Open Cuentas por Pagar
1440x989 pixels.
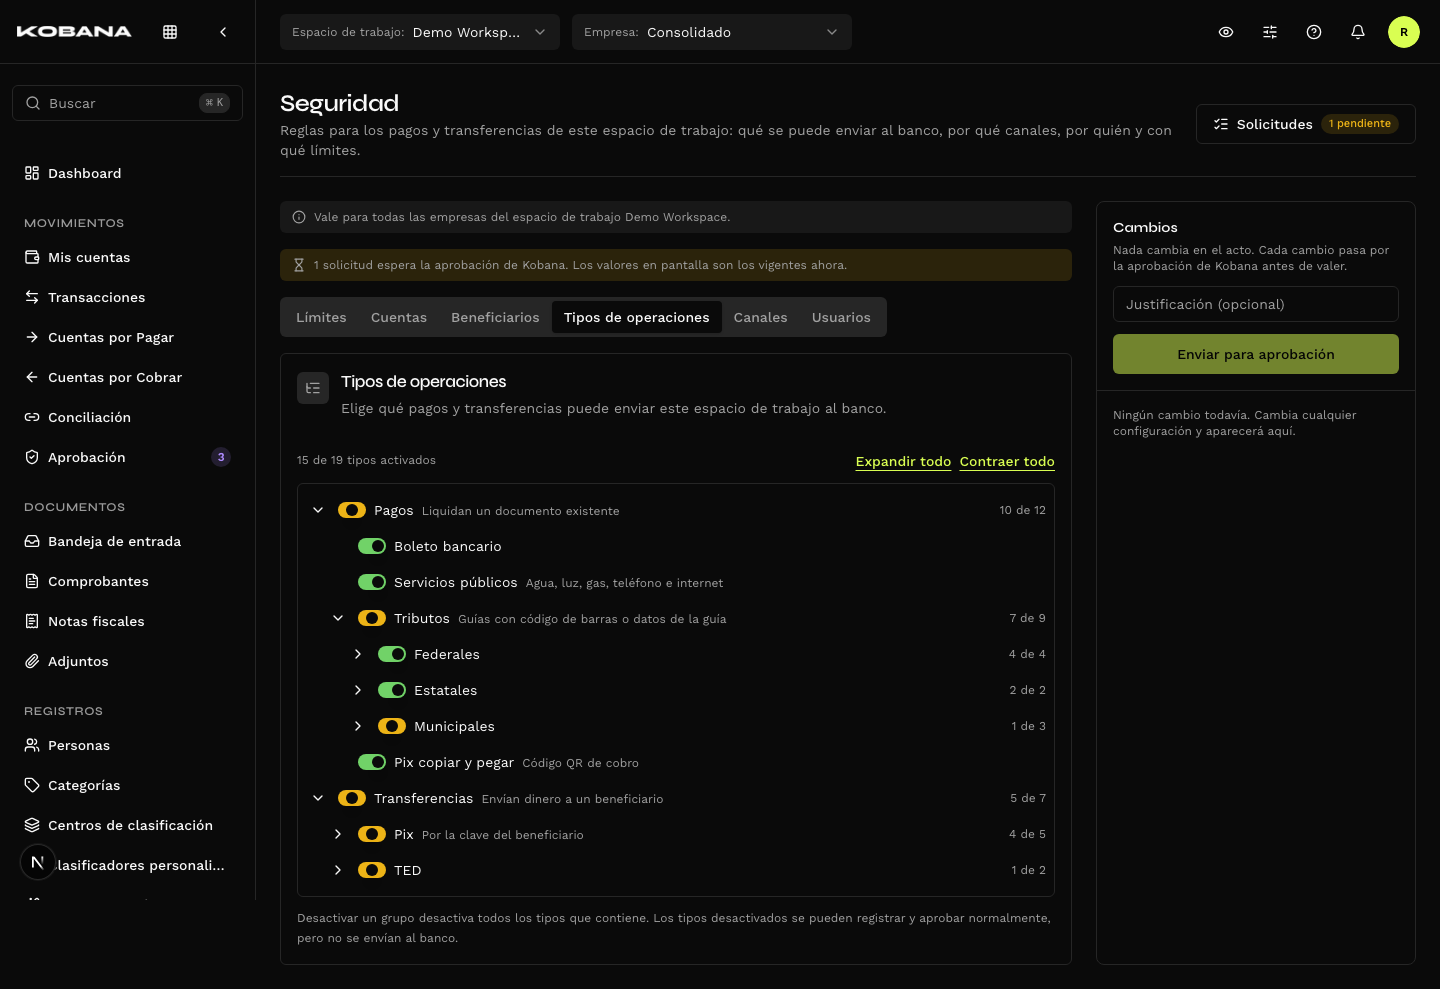[x=127, y=337]
